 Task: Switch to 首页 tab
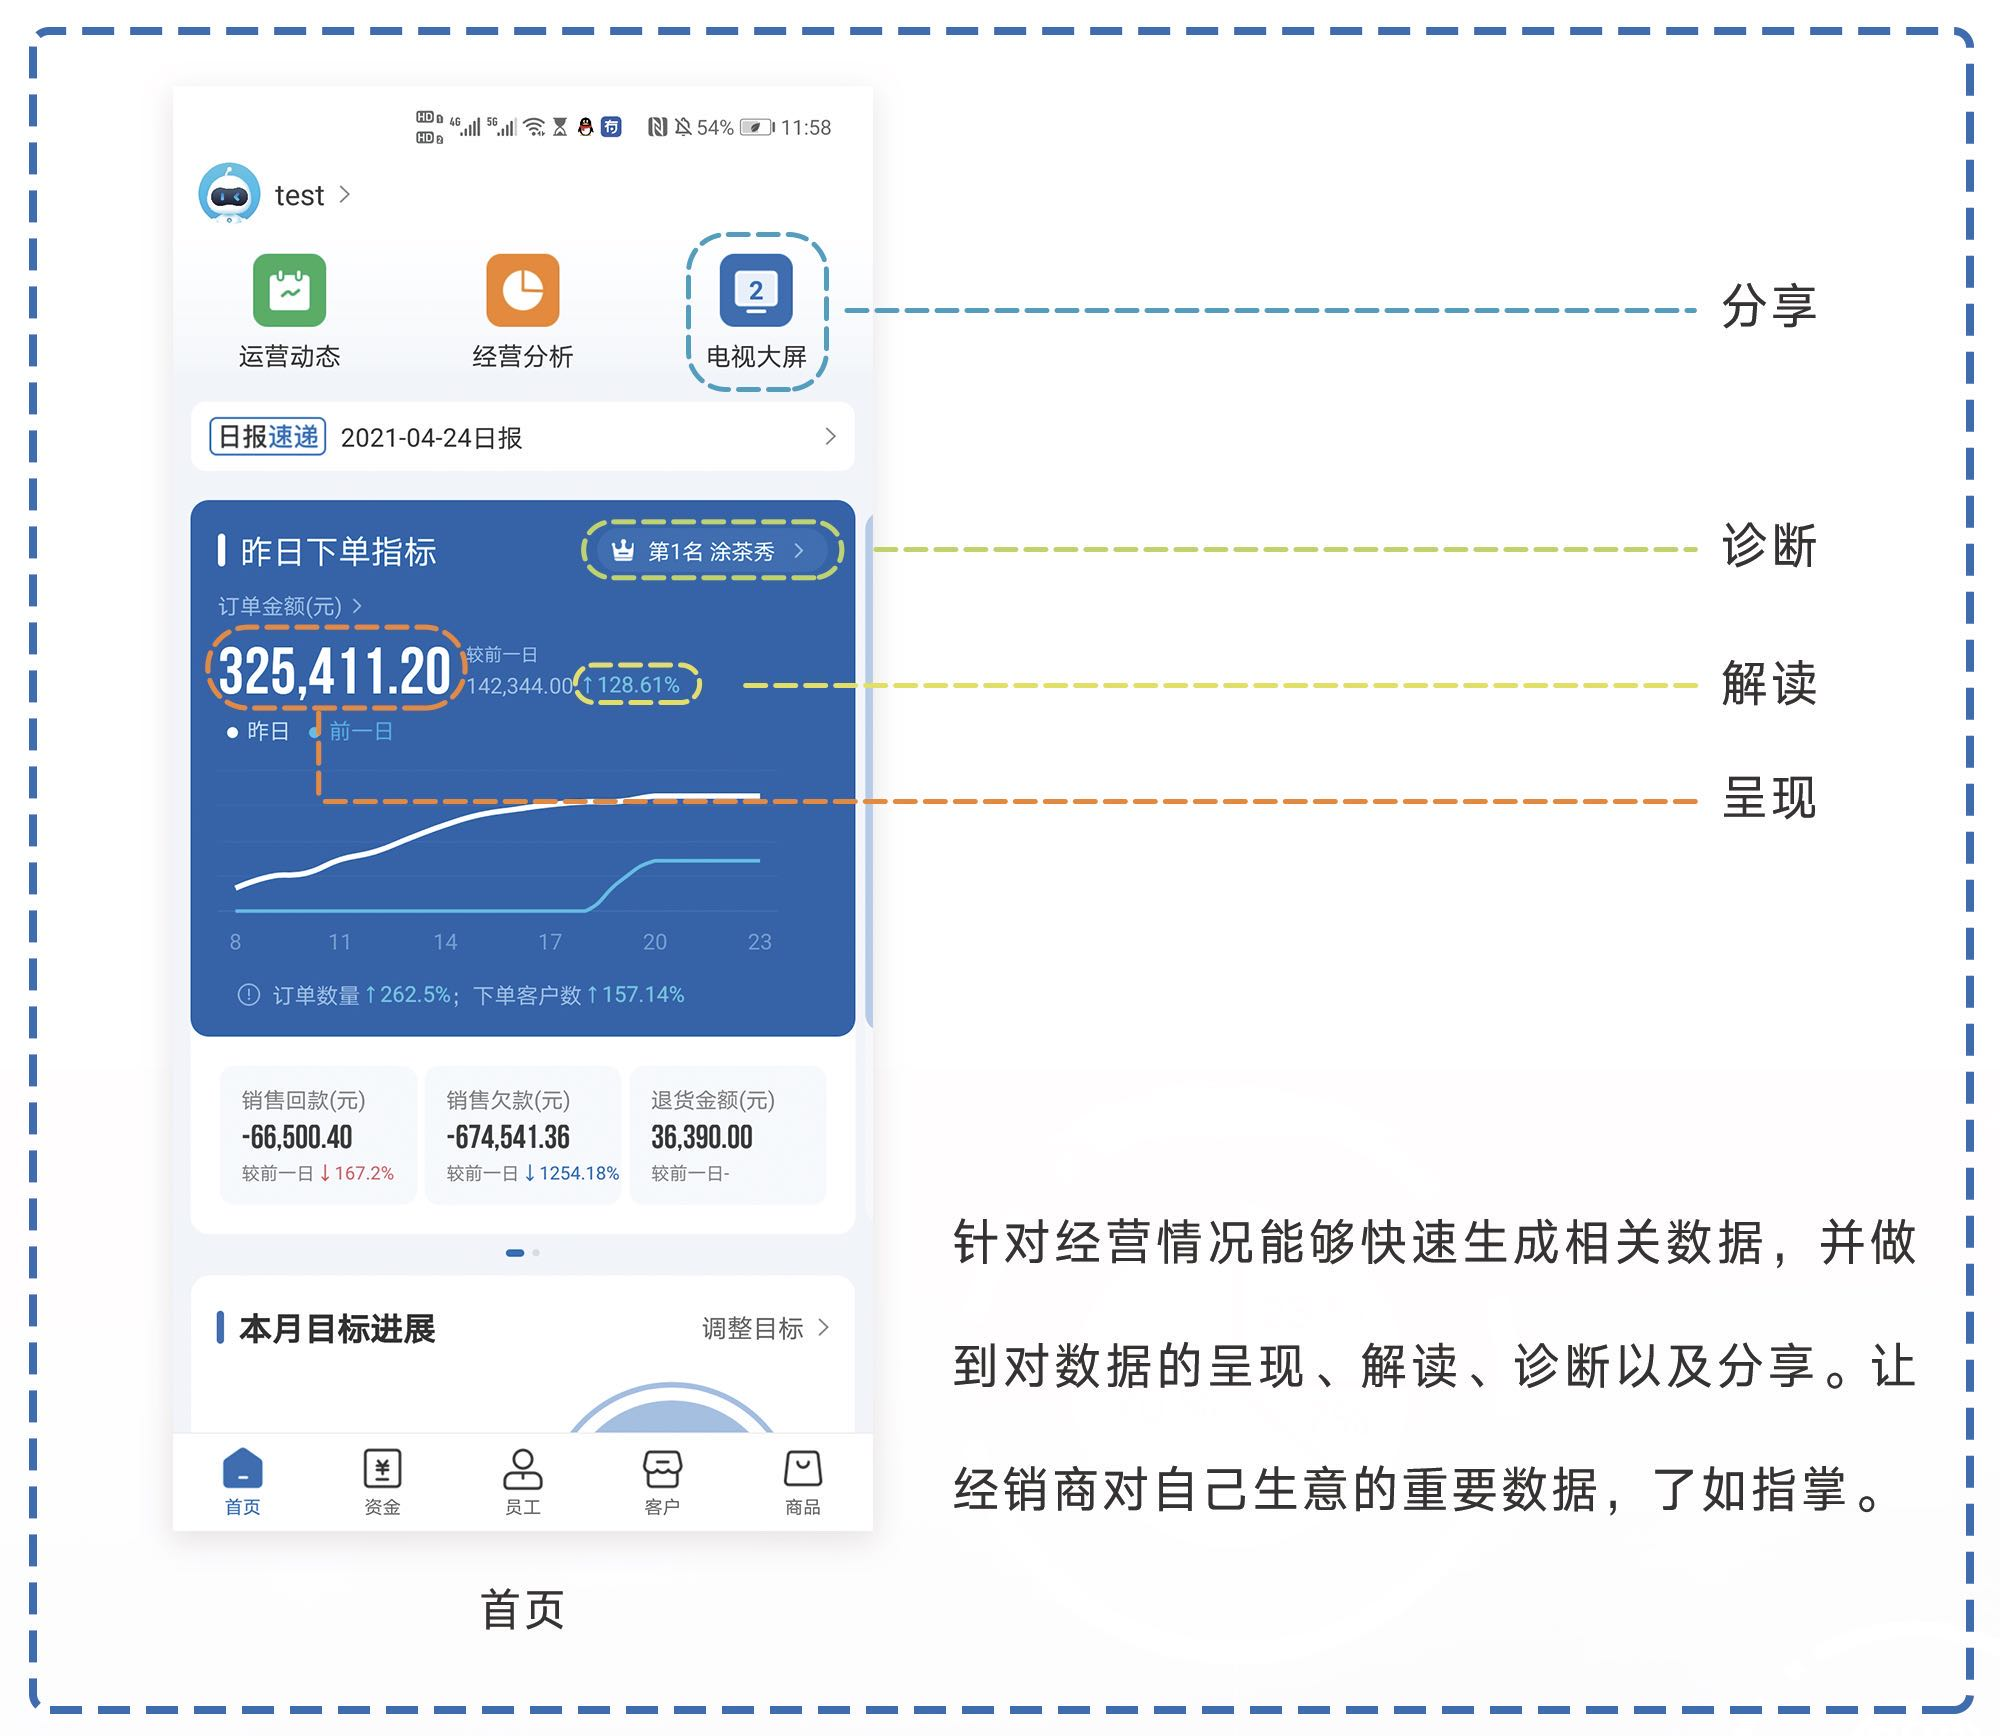pos(243,1482)
